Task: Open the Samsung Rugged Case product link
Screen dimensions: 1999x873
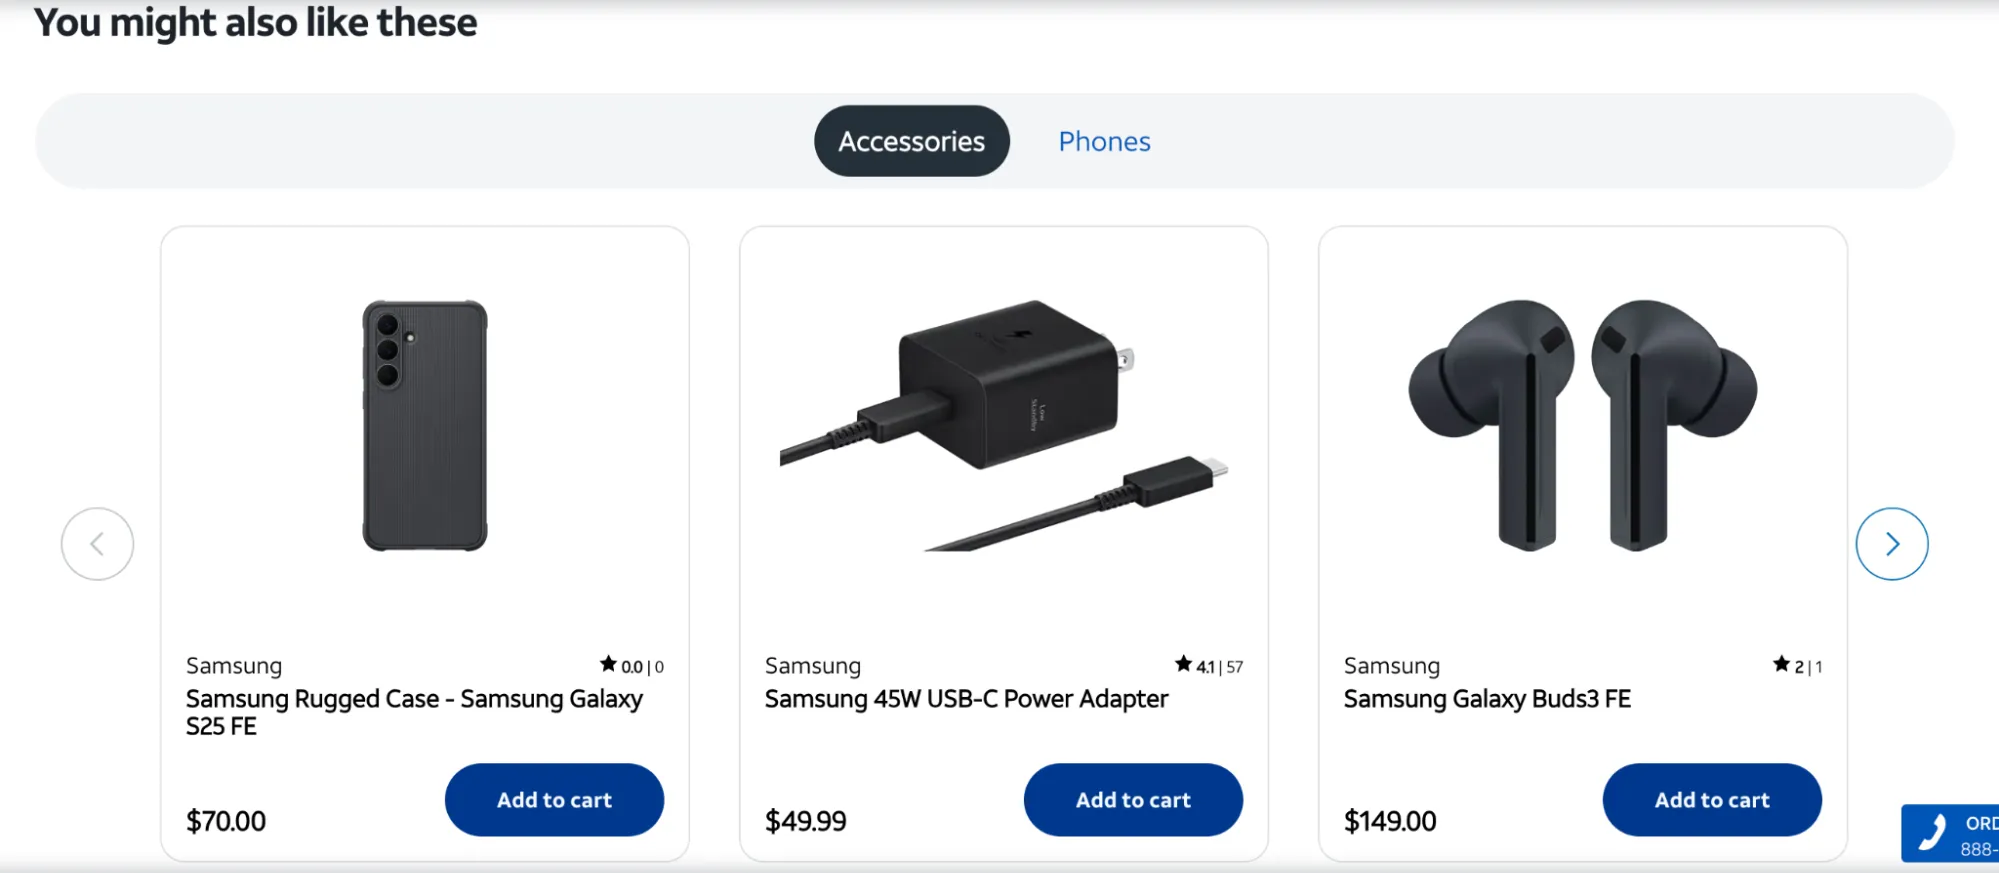Action: tap(413, 712)
